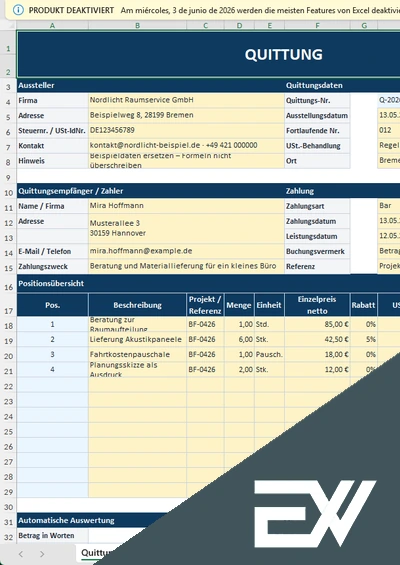Click the Menge column heading
Viewport: 400px width, 565px height.
(239, 305)
